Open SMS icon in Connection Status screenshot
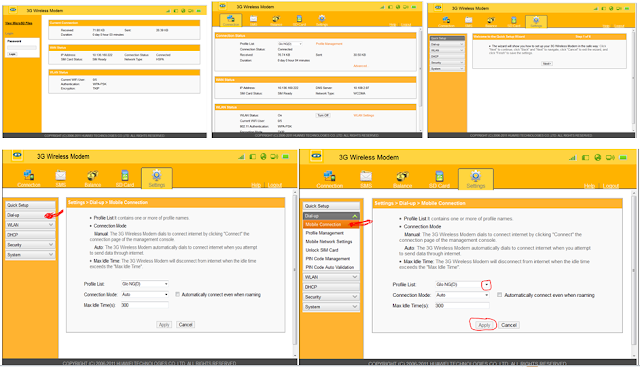This screenshot has height=367, width=640. [253, 19]
